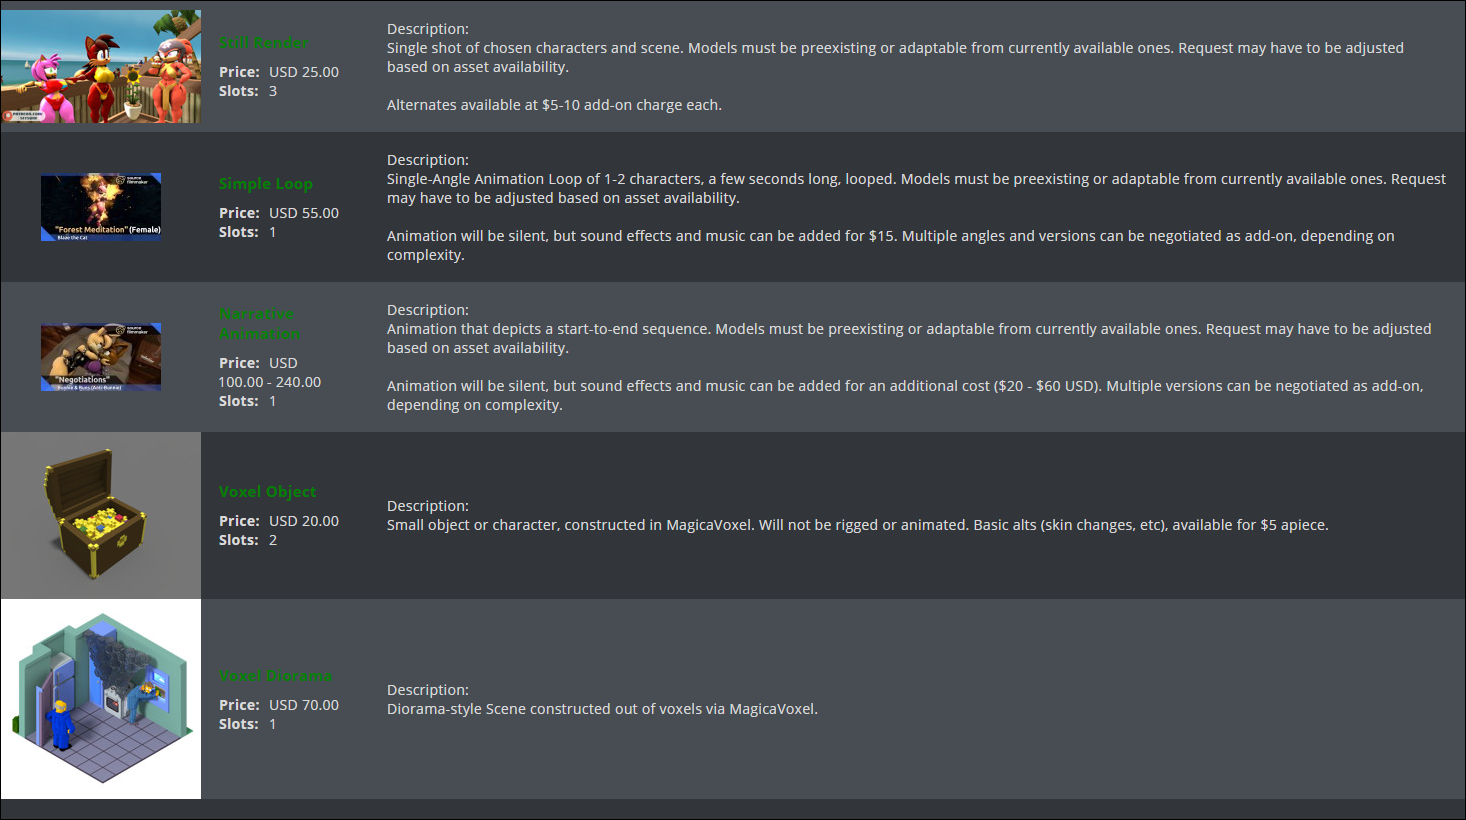The image size is (1466, 820).
Task: View the voxel kitchen diorama image
Action: [x=101, y=699]
